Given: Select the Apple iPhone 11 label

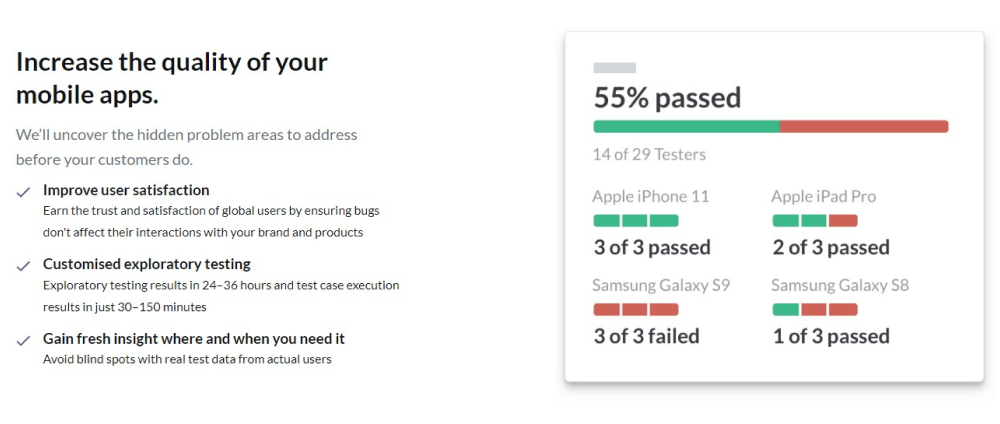Looking at the screenshot, I should coord(650,197).
